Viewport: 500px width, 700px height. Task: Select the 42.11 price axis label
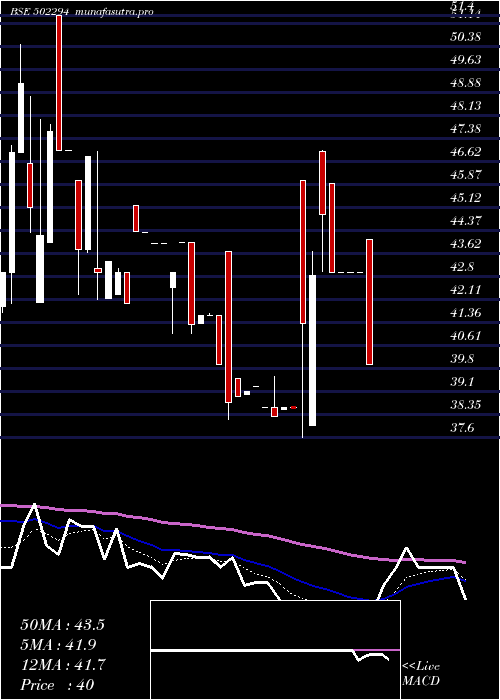tap(466, 290)
